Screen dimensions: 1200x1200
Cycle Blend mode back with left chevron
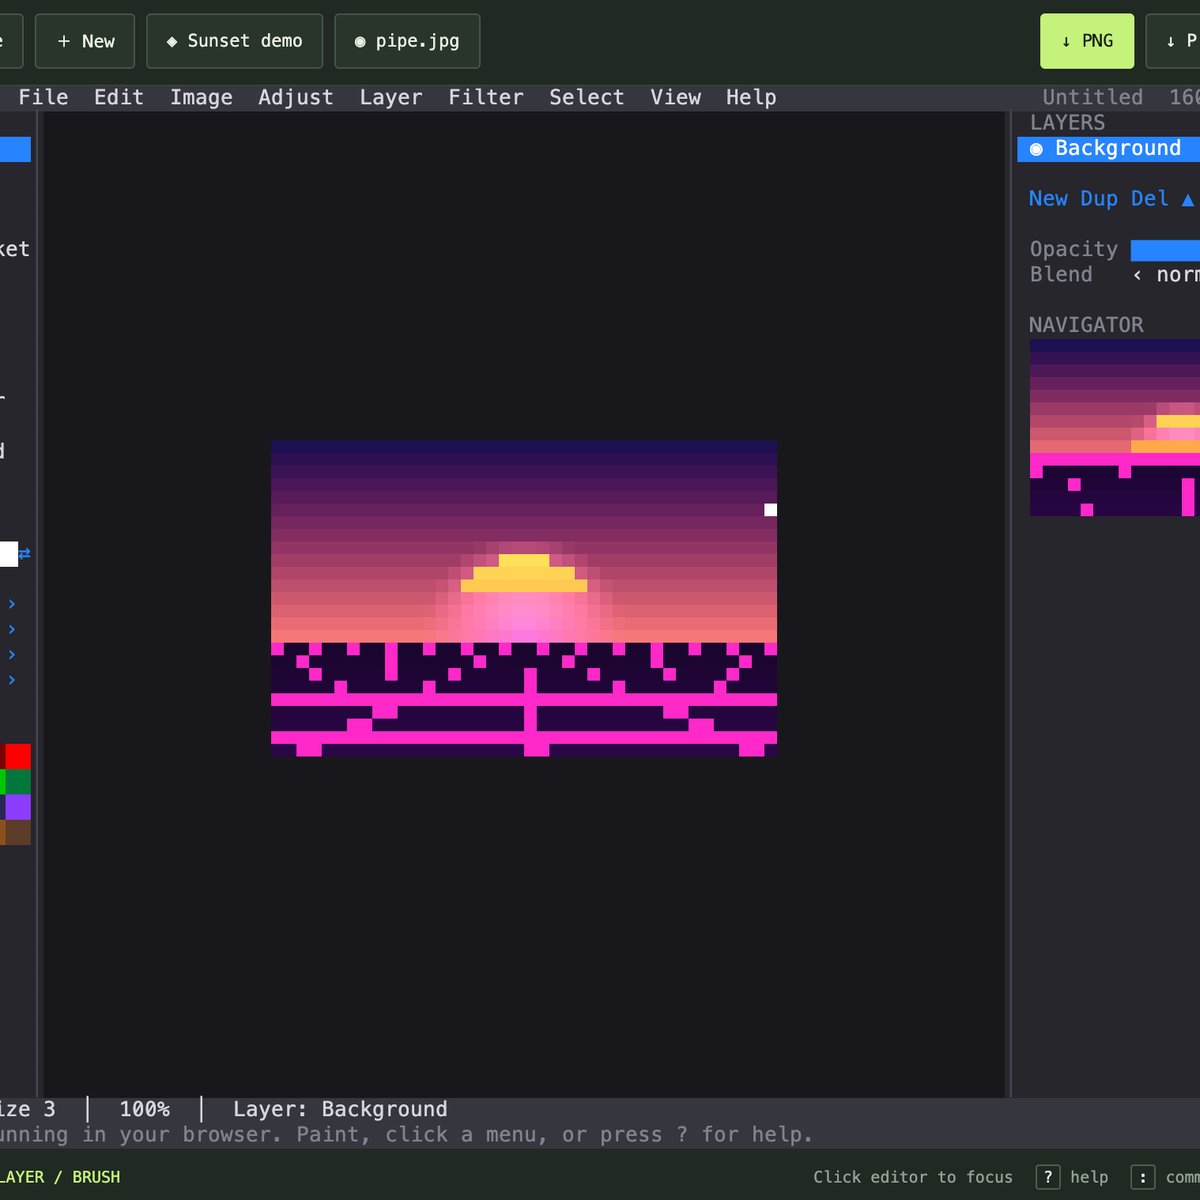pos(1137,275)
